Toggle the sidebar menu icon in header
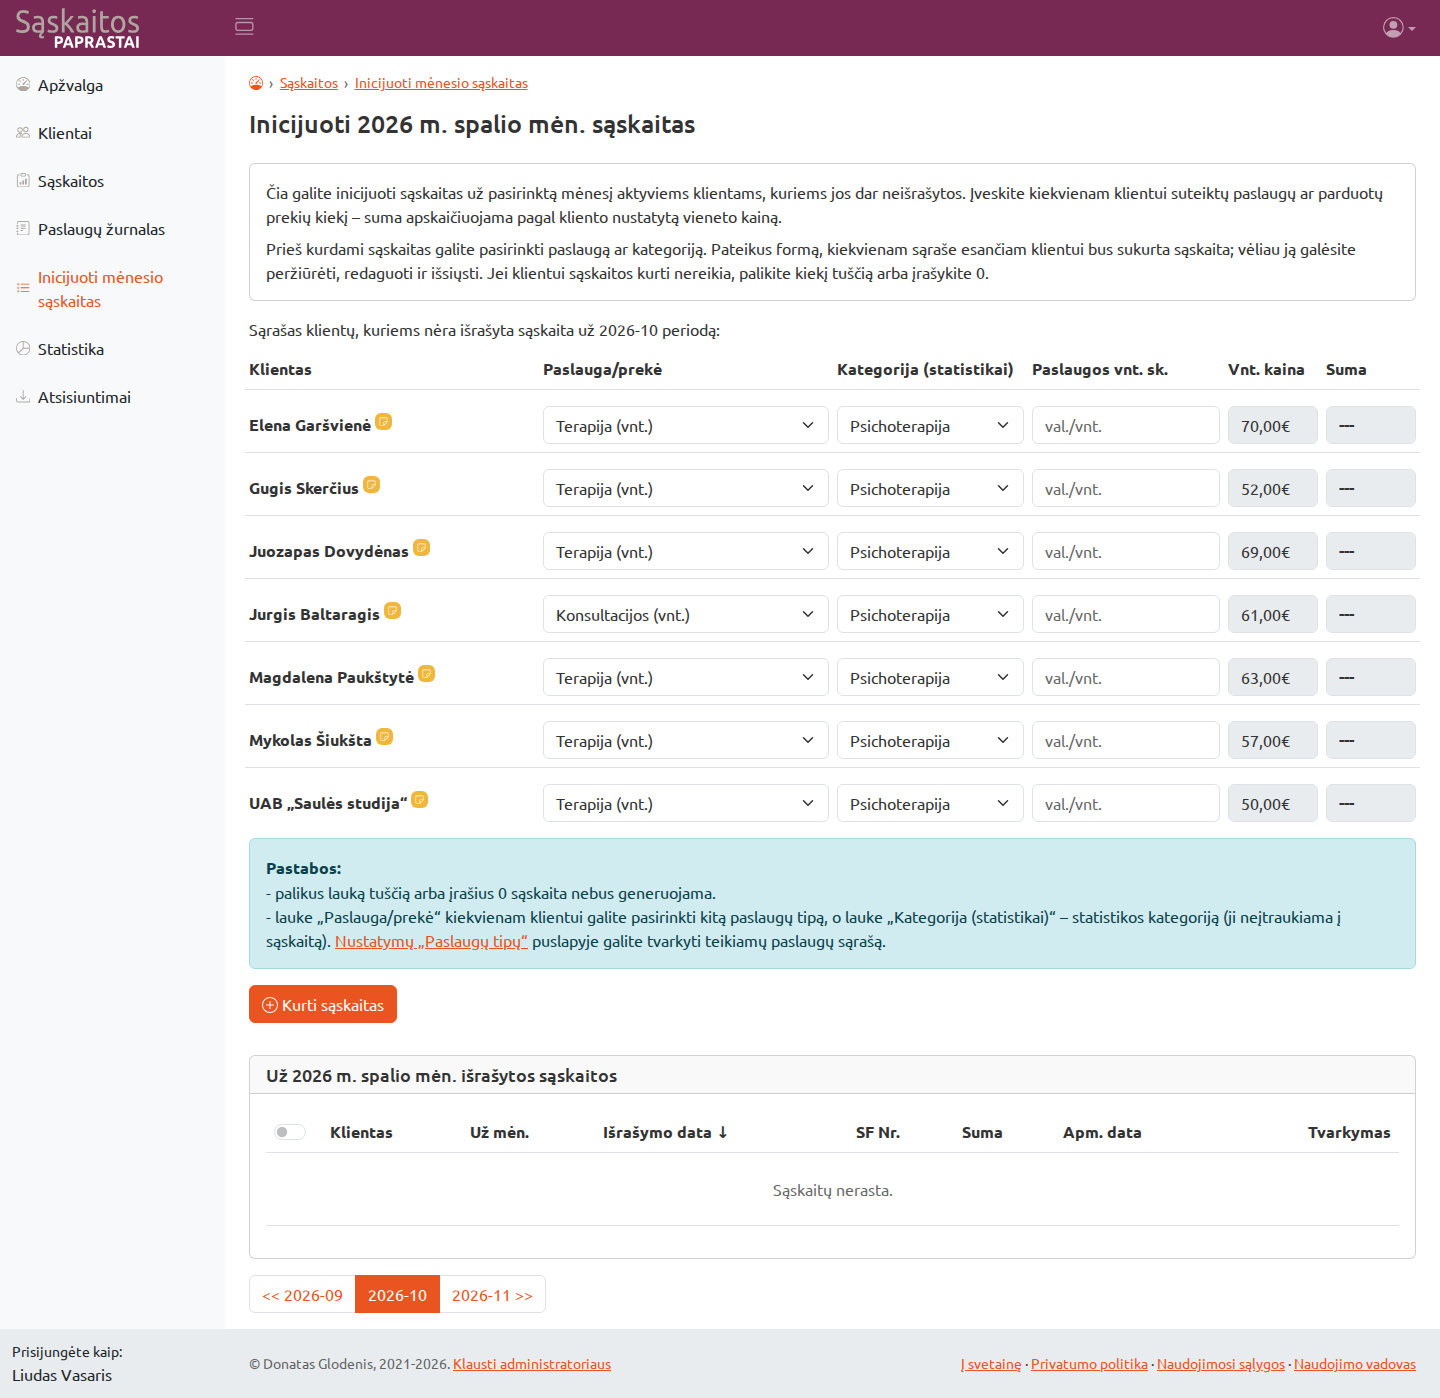The width and height of the screenshot is (1440, 1398). click(244, 27)
